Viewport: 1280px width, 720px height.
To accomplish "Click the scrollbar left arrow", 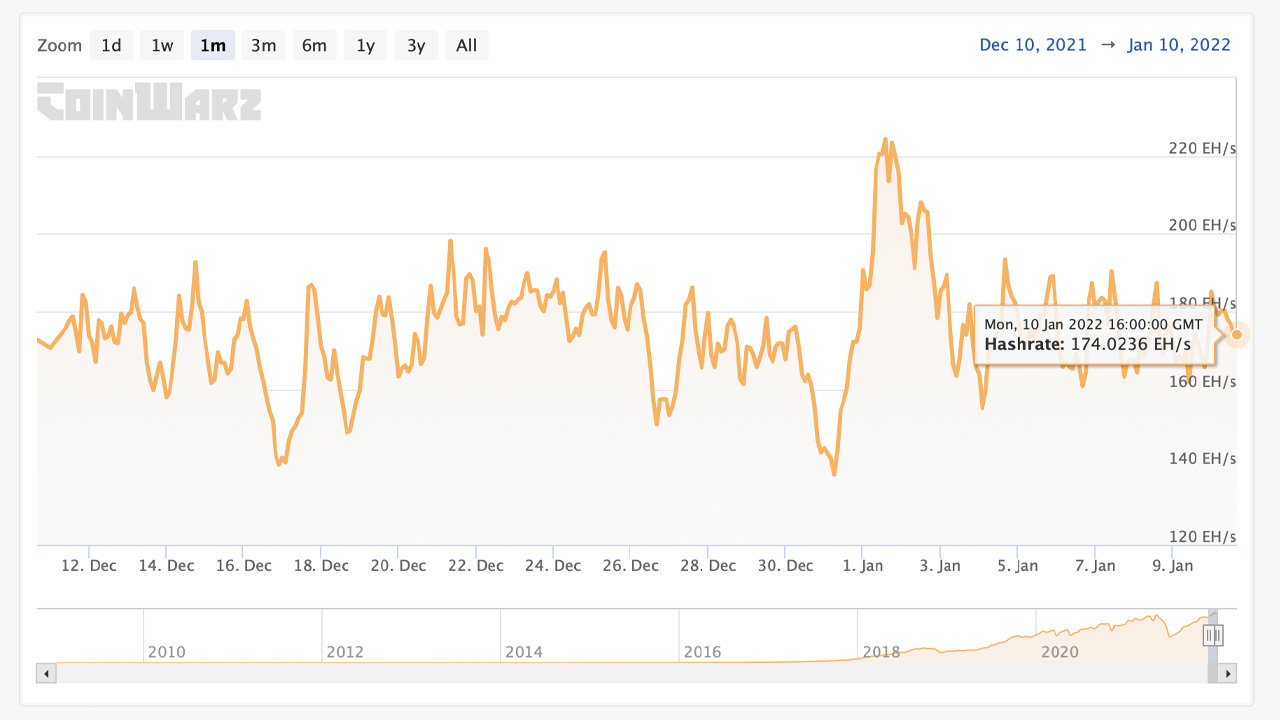I will tap(46, 673).
